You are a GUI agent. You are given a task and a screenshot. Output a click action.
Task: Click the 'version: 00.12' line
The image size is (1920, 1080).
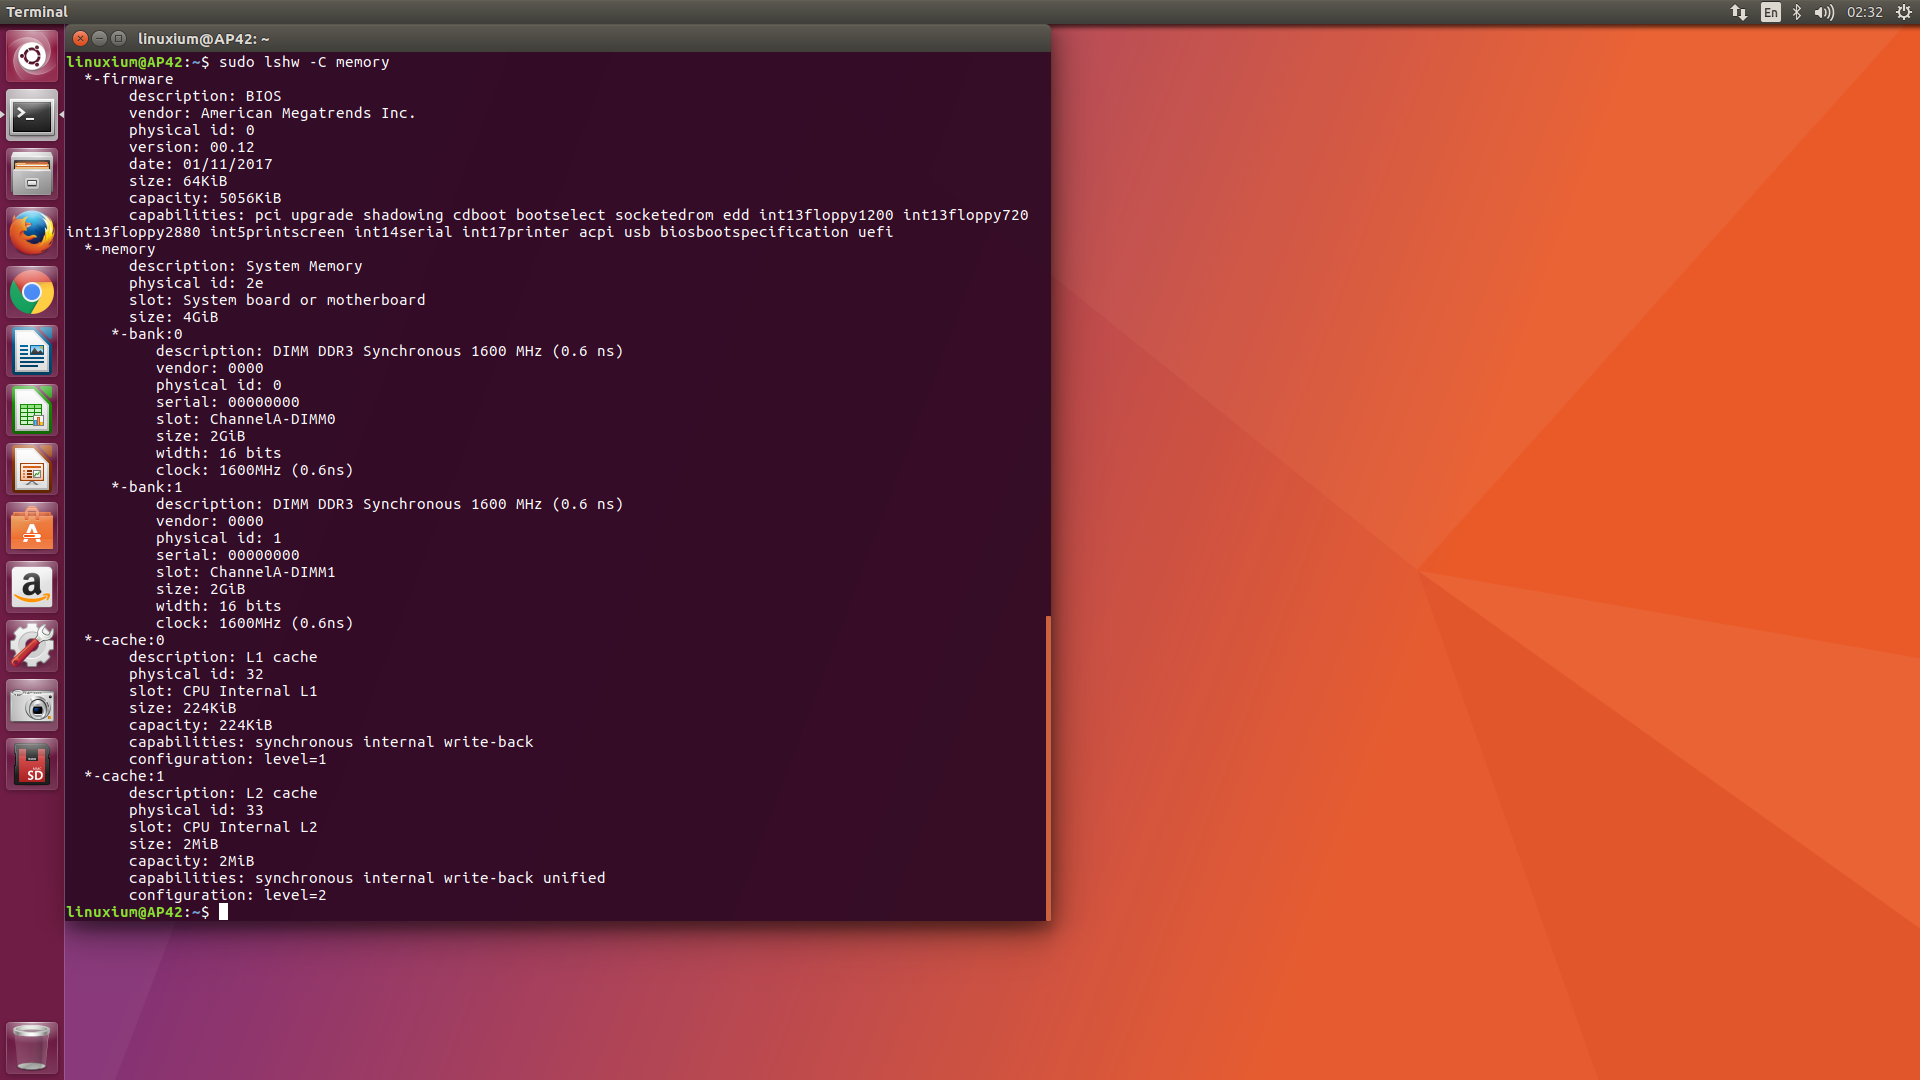(x=192, y=147)
